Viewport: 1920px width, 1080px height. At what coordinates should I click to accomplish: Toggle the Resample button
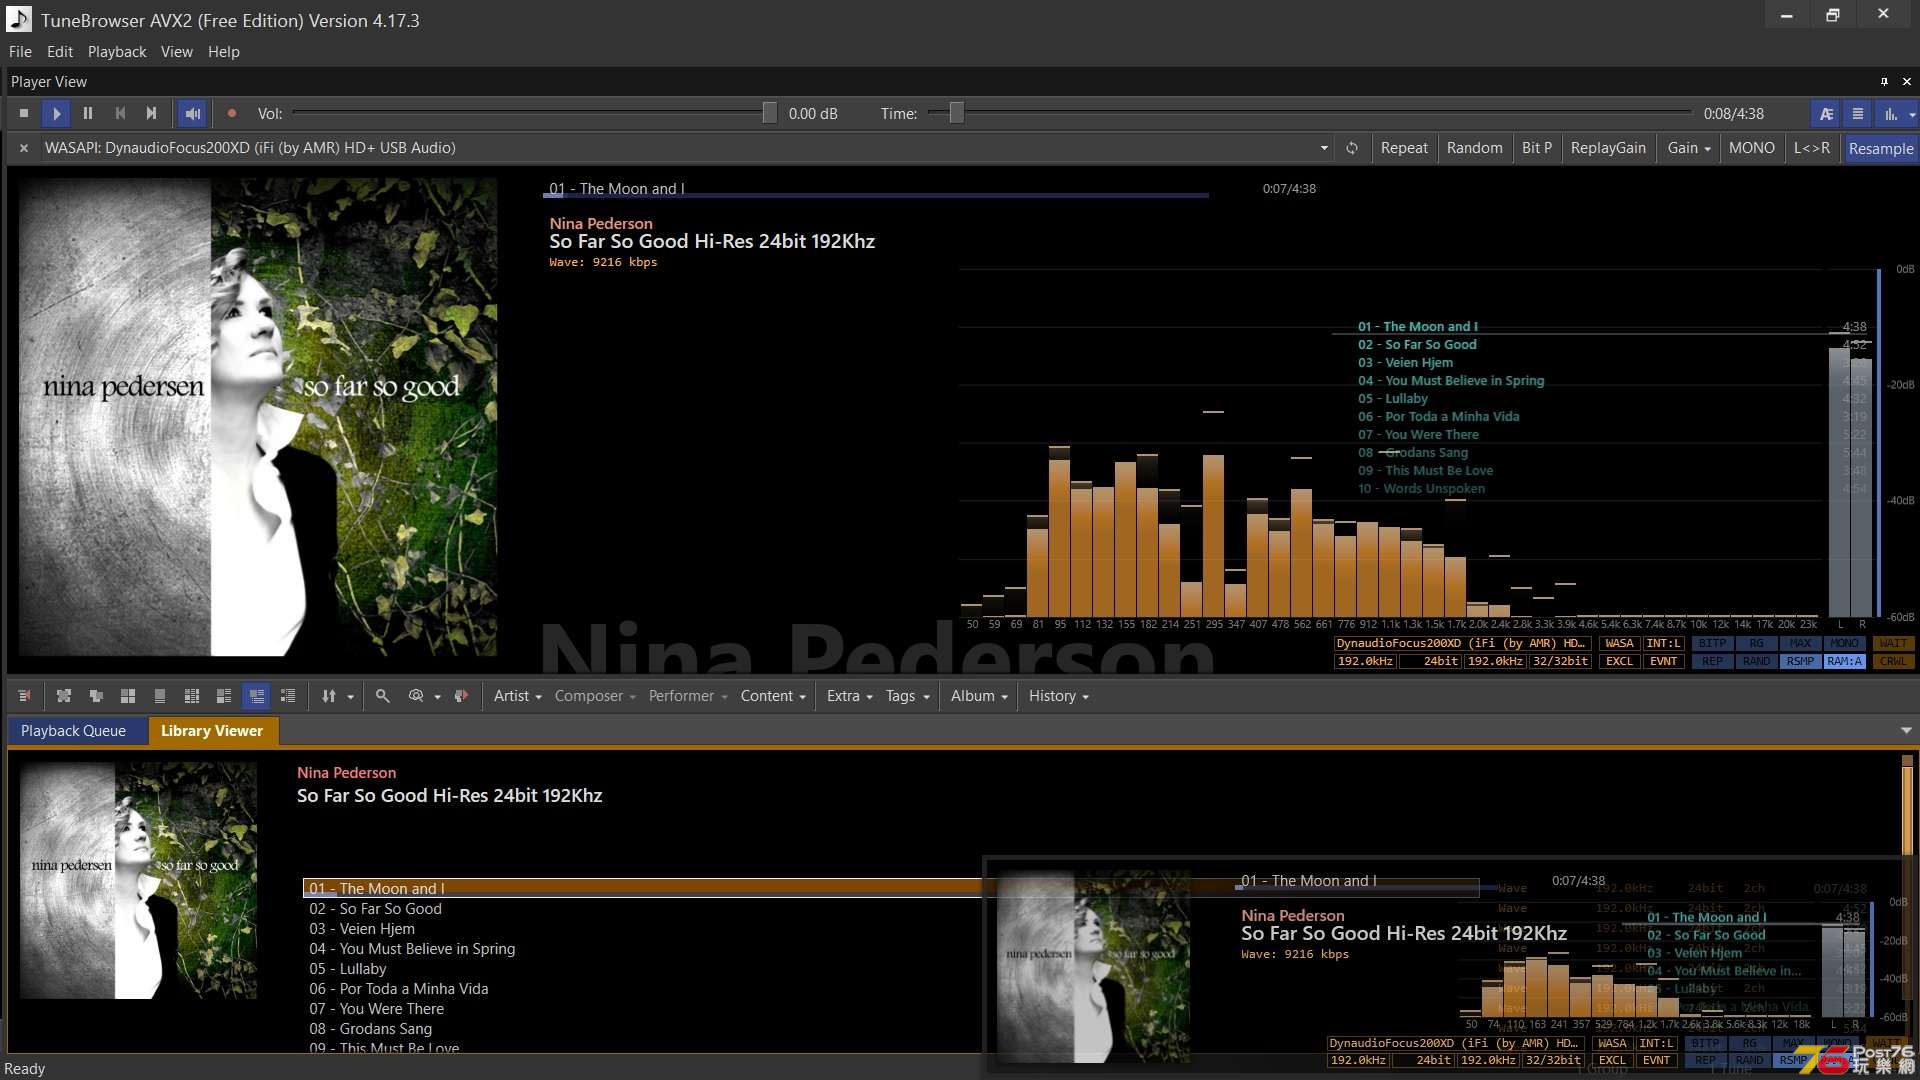tap(1880, 148)
